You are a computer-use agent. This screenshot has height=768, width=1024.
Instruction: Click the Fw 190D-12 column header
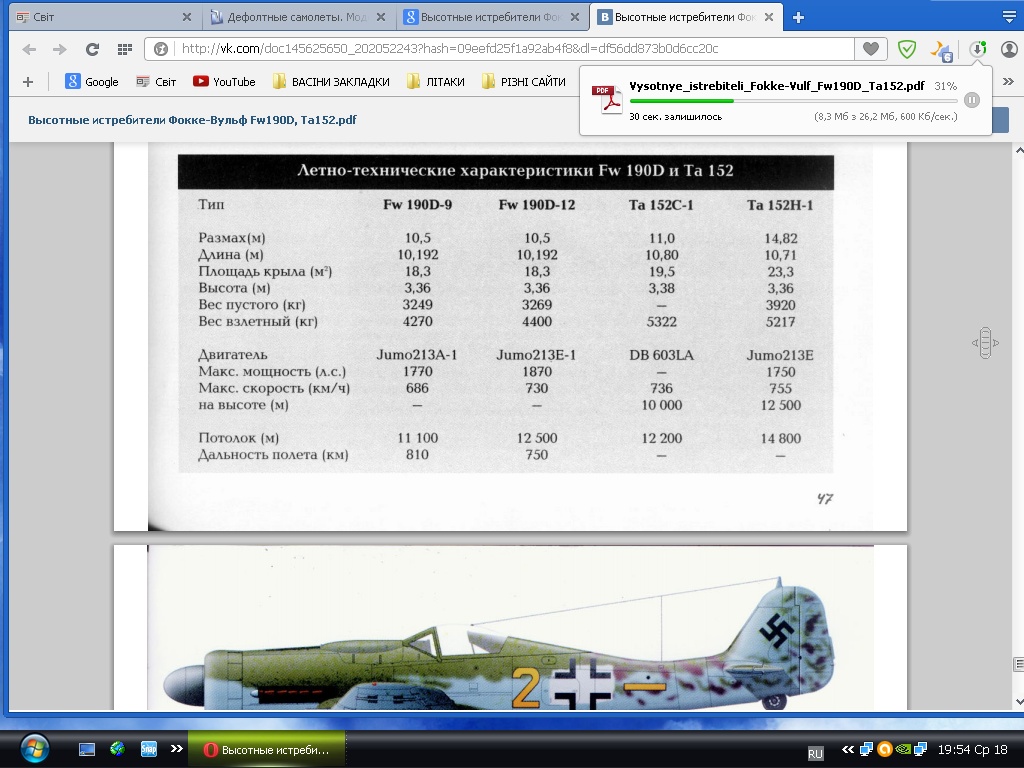coord(537,205)
